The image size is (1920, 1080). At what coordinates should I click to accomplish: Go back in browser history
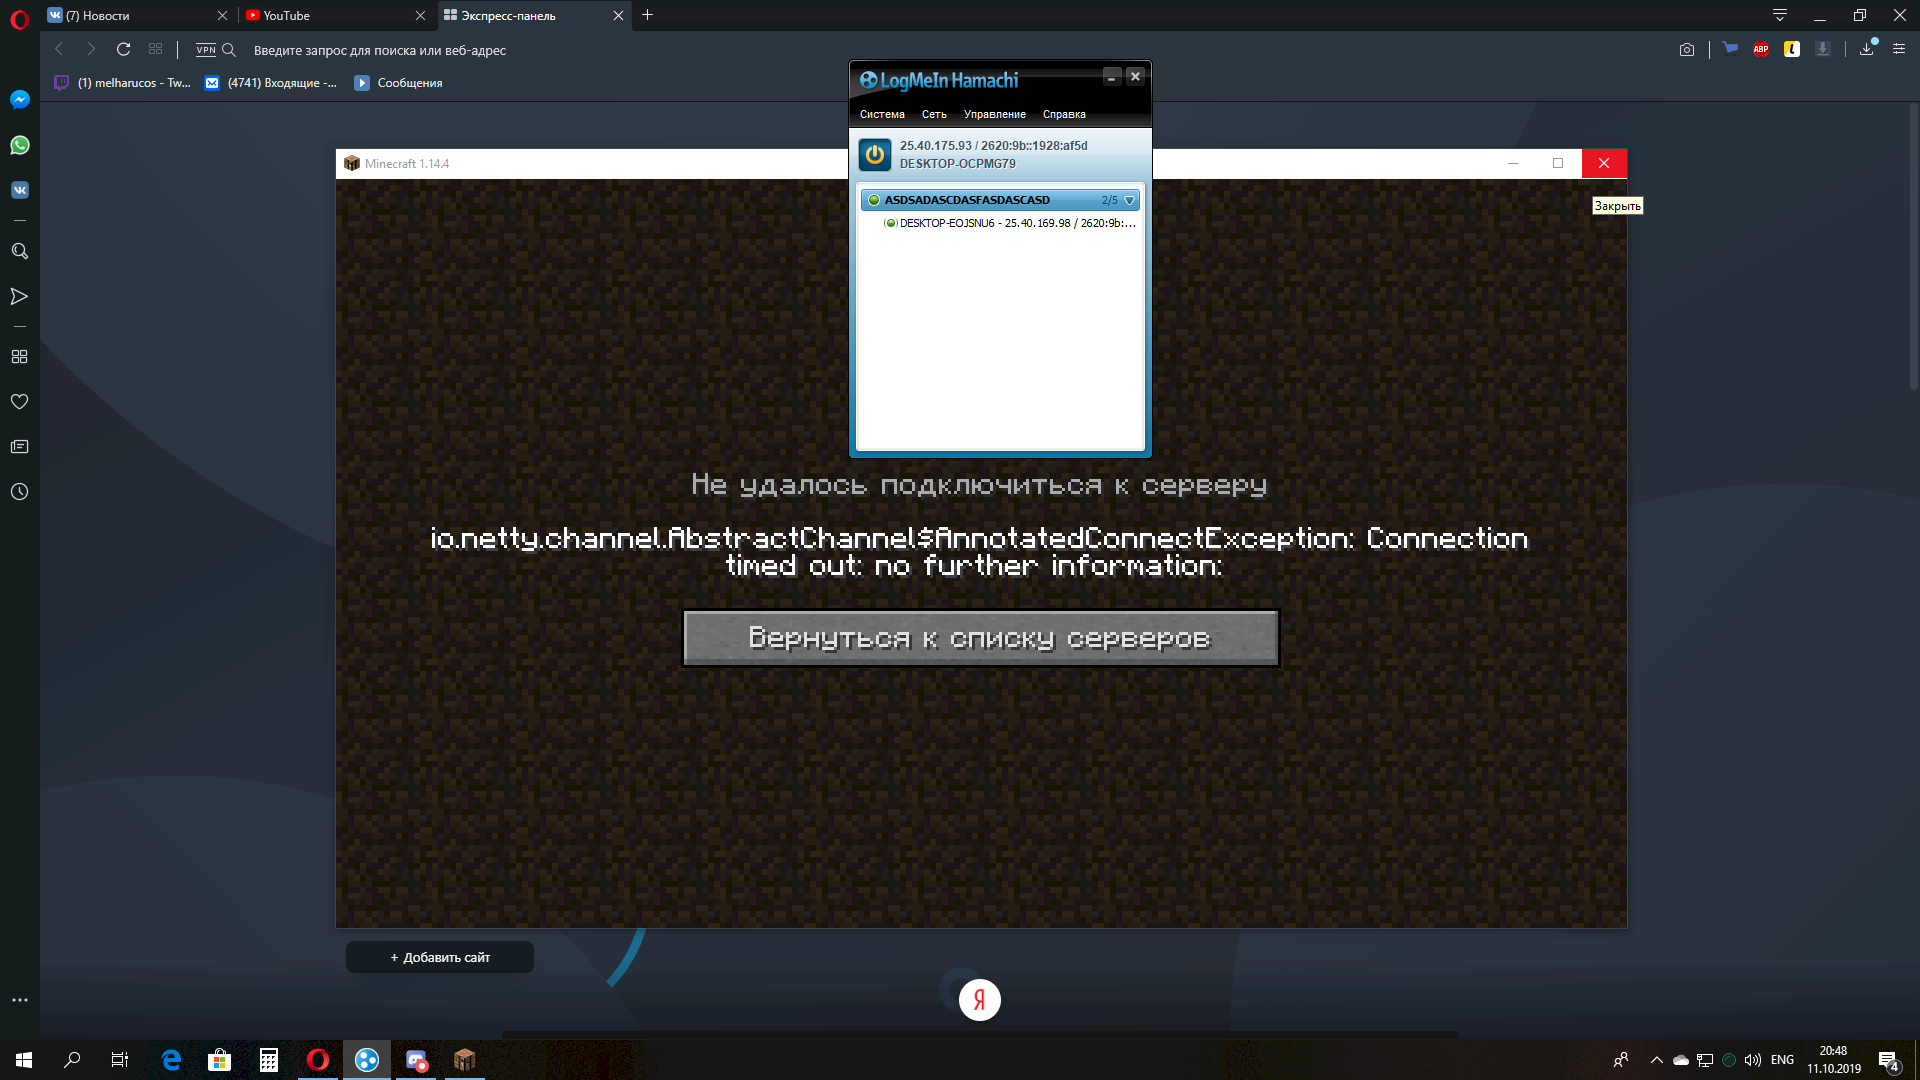click(x=59, y=49)
